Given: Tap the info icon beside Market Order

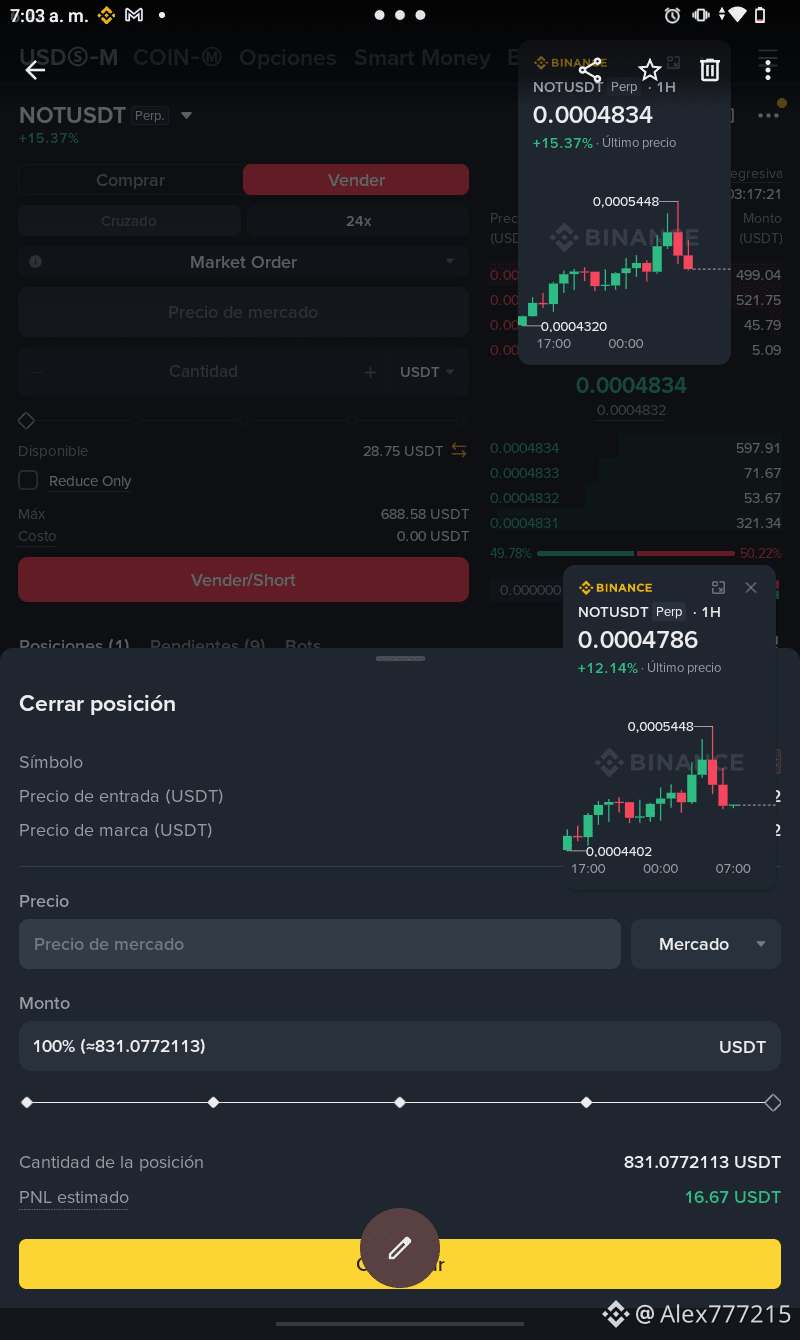Looking at the screenshot, I should pyautogui.click(x=36, y=262).
